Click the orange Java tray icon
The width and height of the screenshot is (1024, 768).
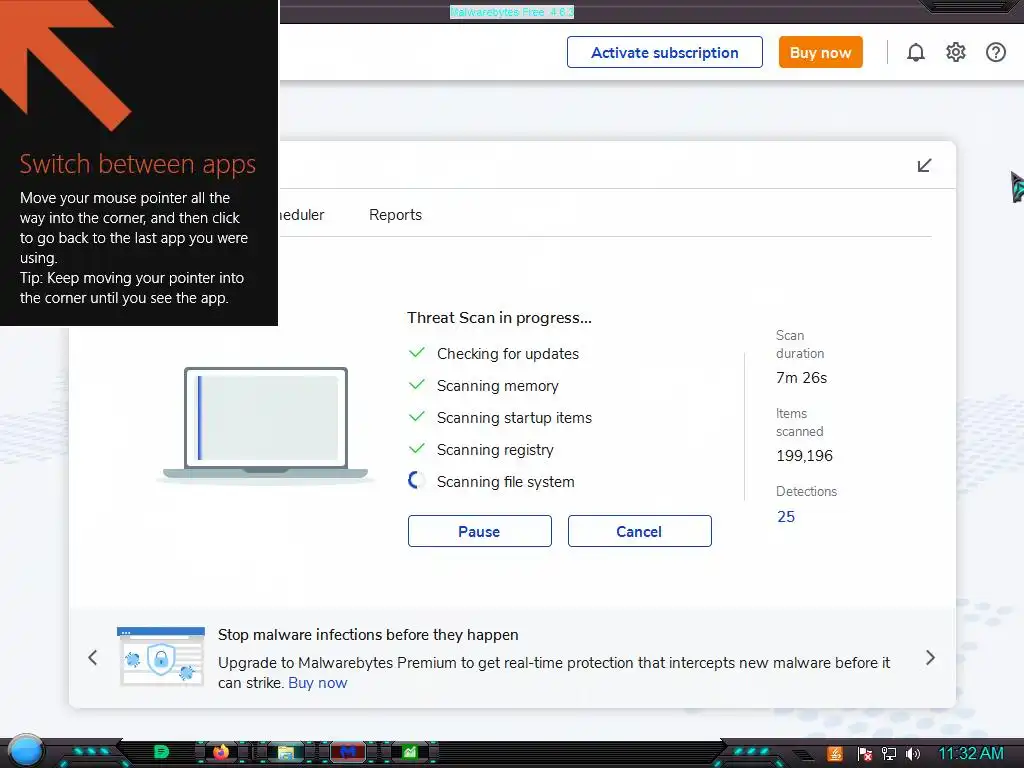(835, 754)
